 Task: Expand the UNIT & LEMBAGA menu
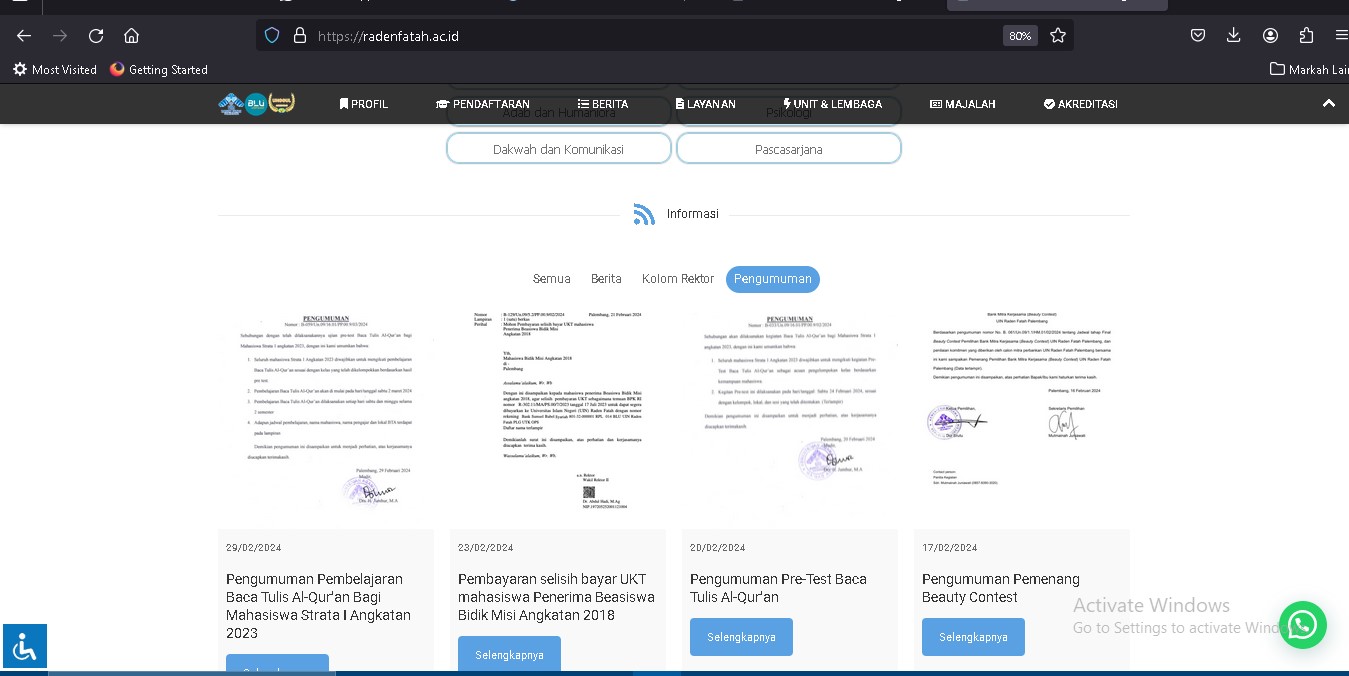click(x=832, y=104)
